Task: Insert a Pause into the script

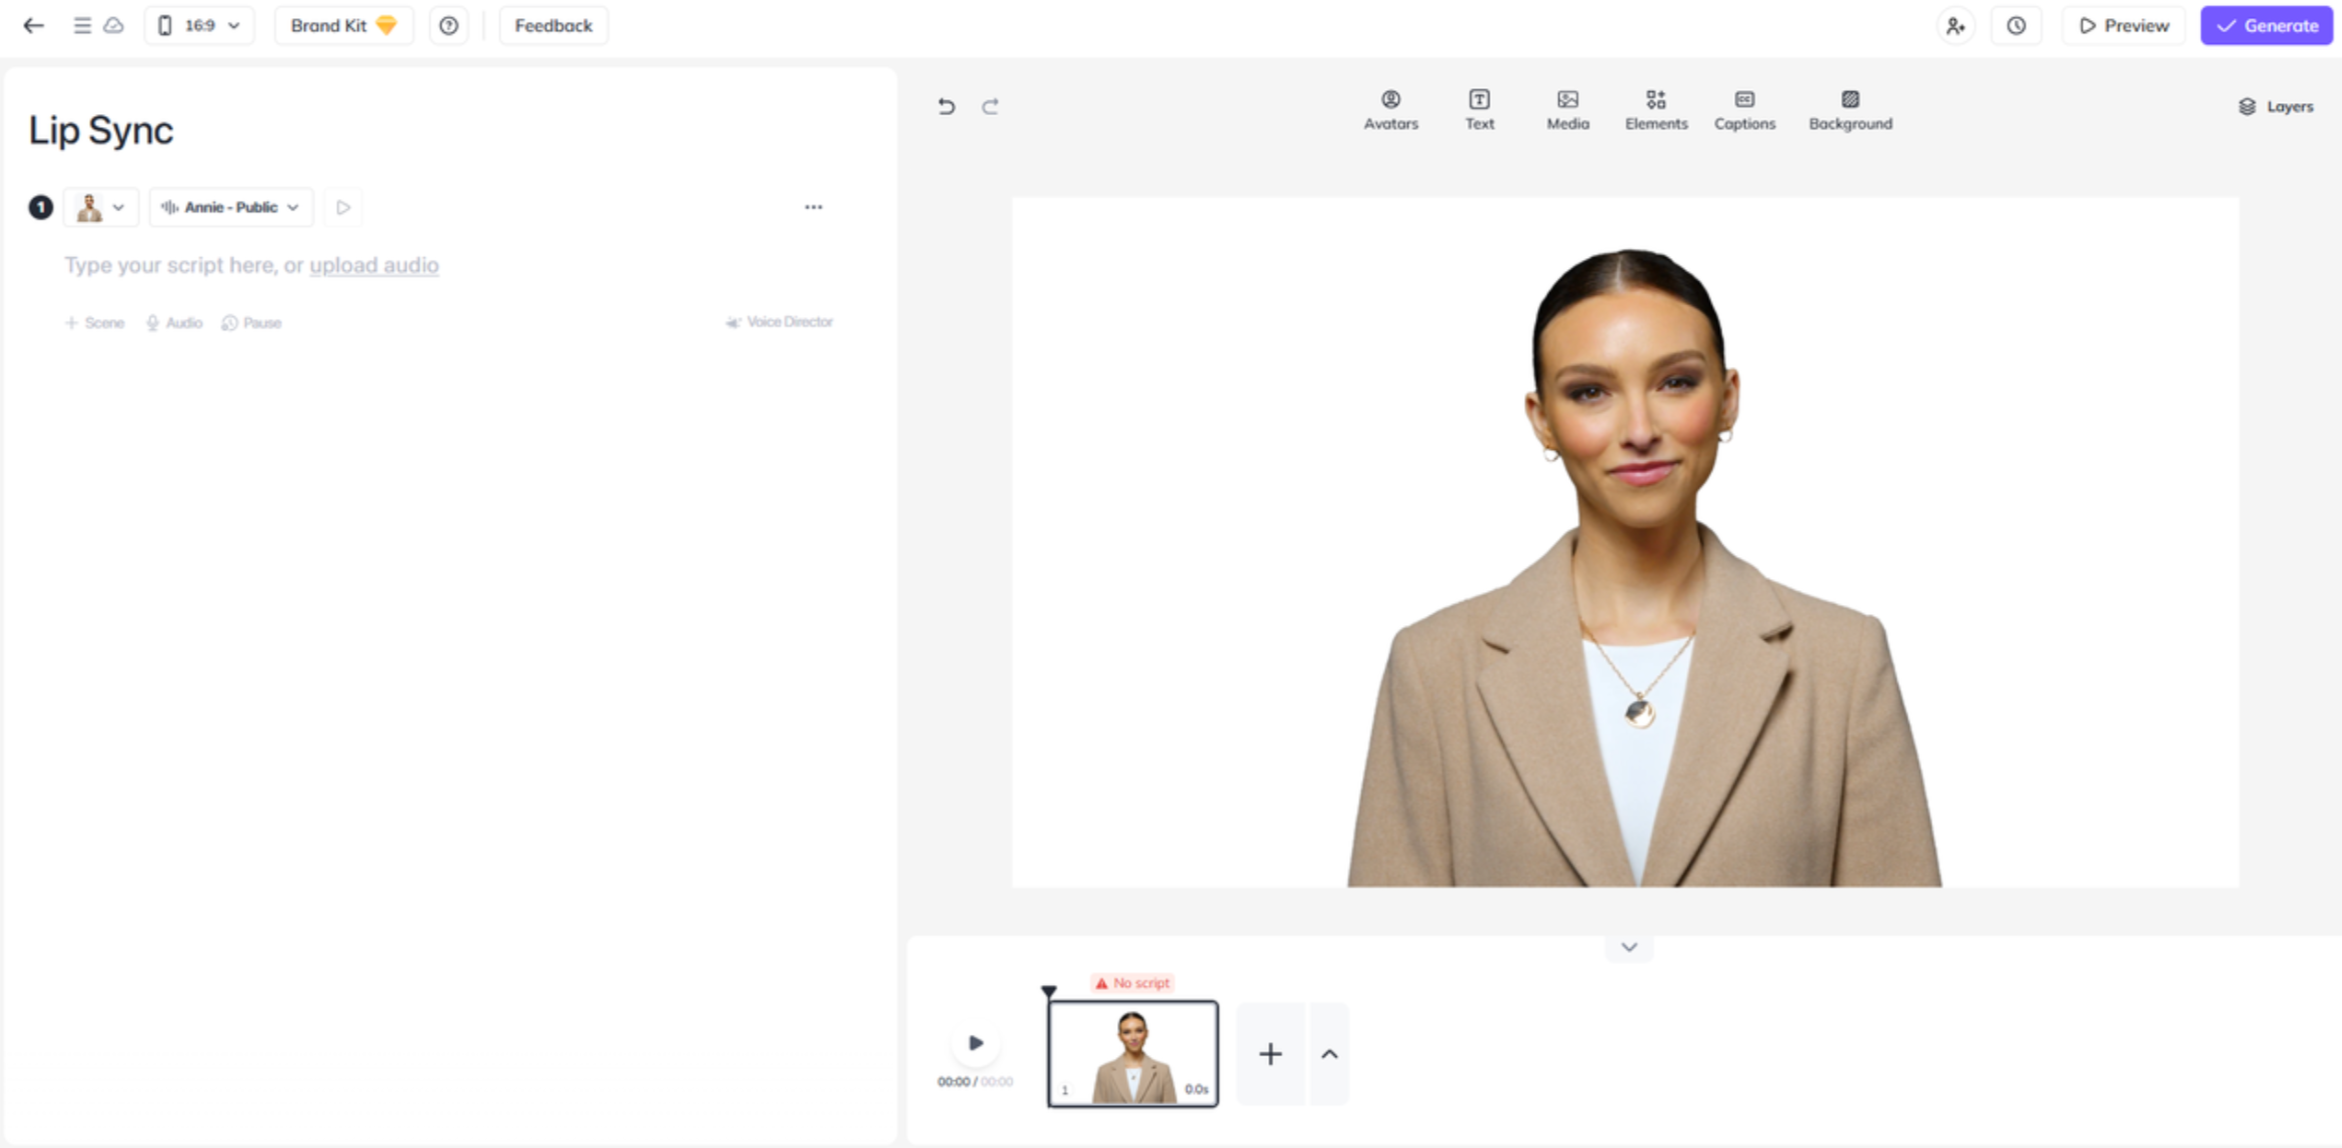Action: [251, 322]
